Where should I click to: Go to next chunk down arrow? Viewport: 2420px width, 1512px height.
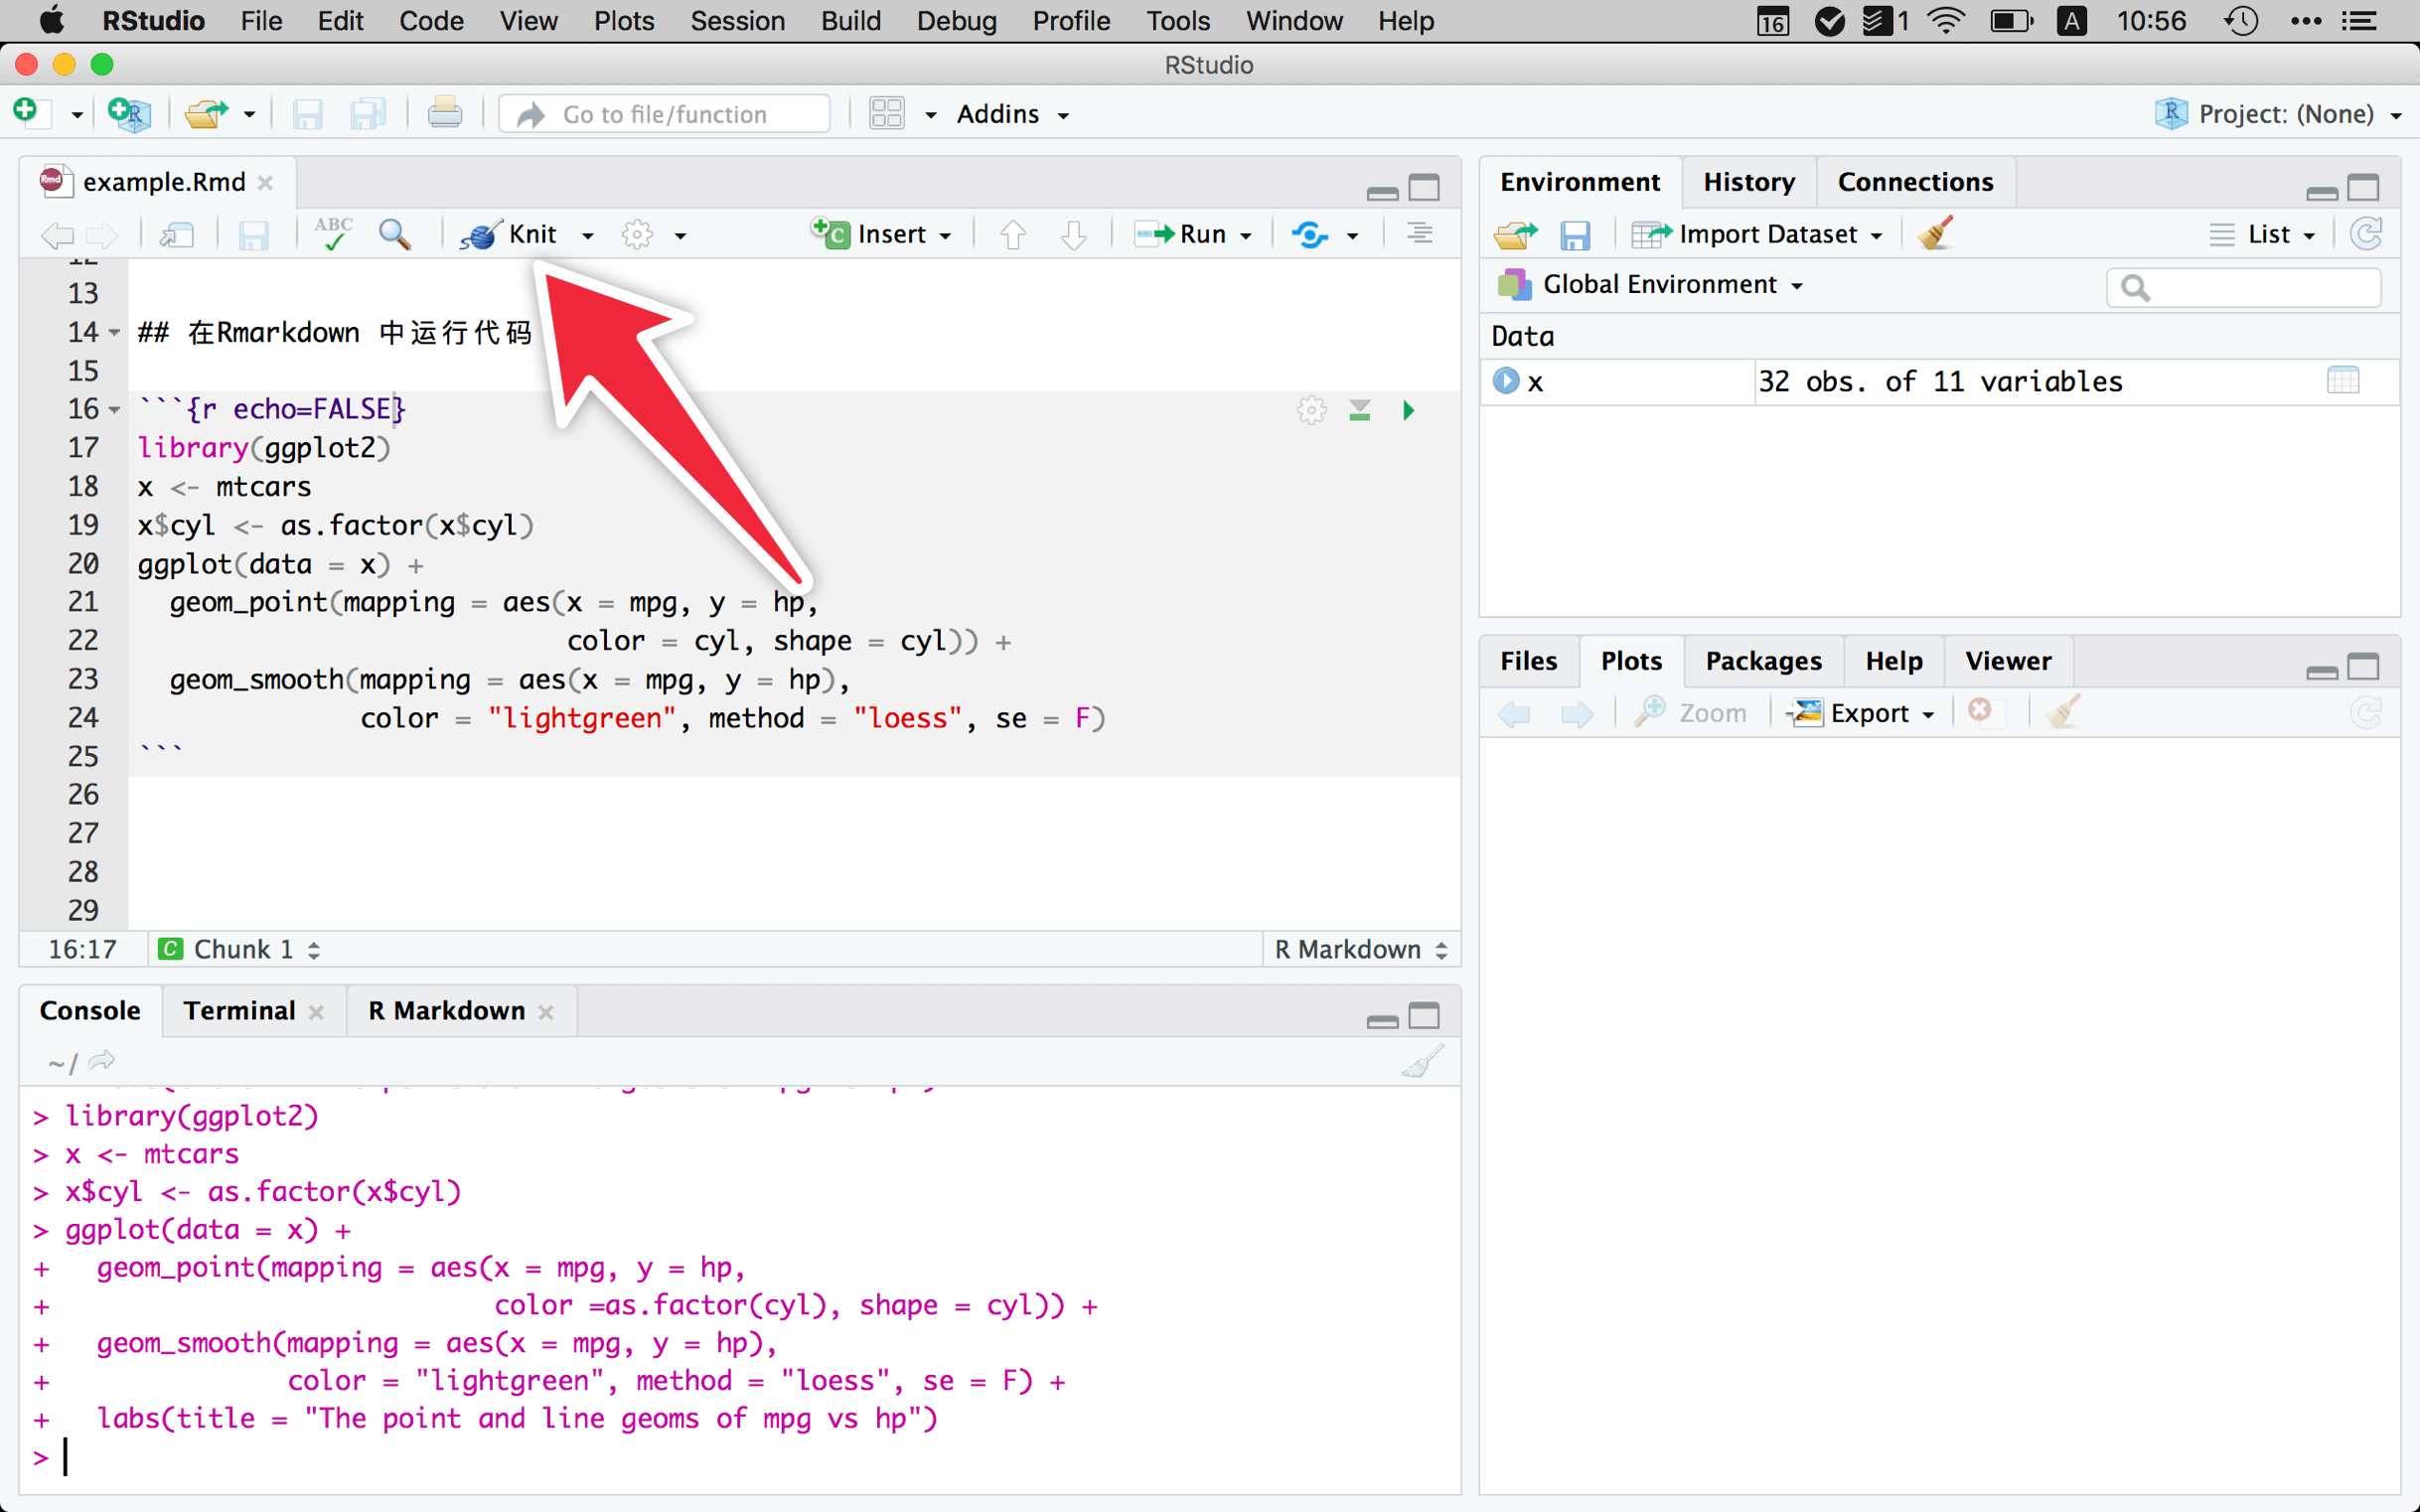click(1073, 235)
